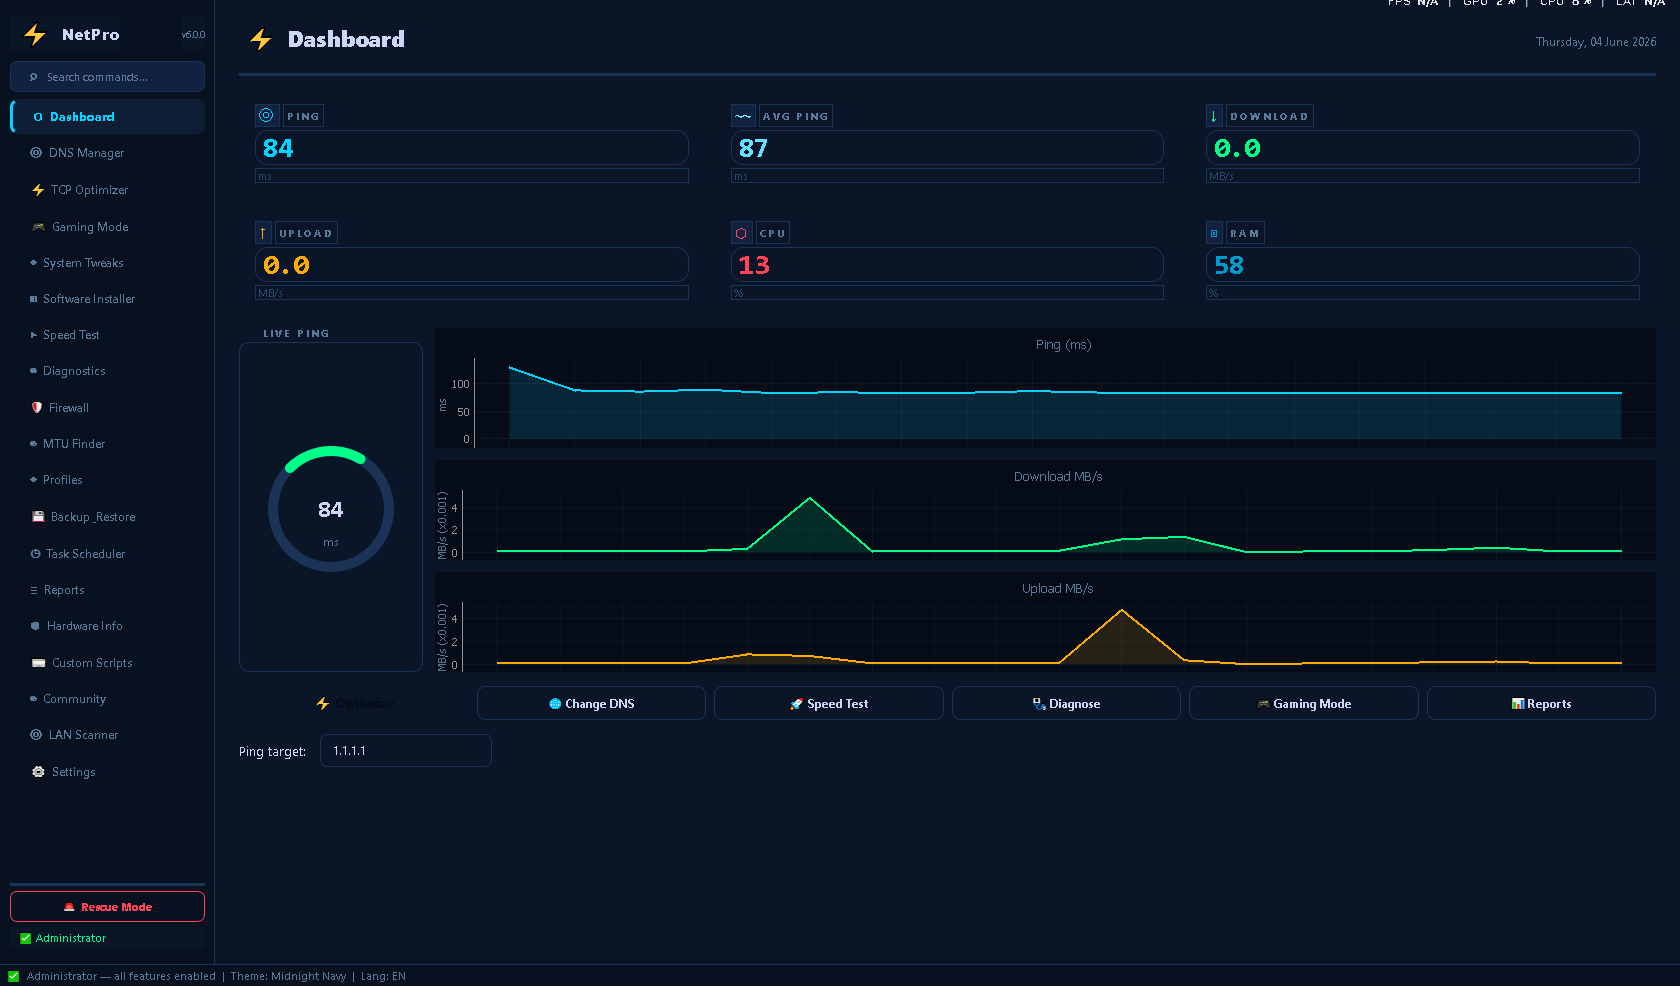This screenshot has width=1680, height=986.
Task: Click the Gaming Mode quick action button
Action: 1304,703
